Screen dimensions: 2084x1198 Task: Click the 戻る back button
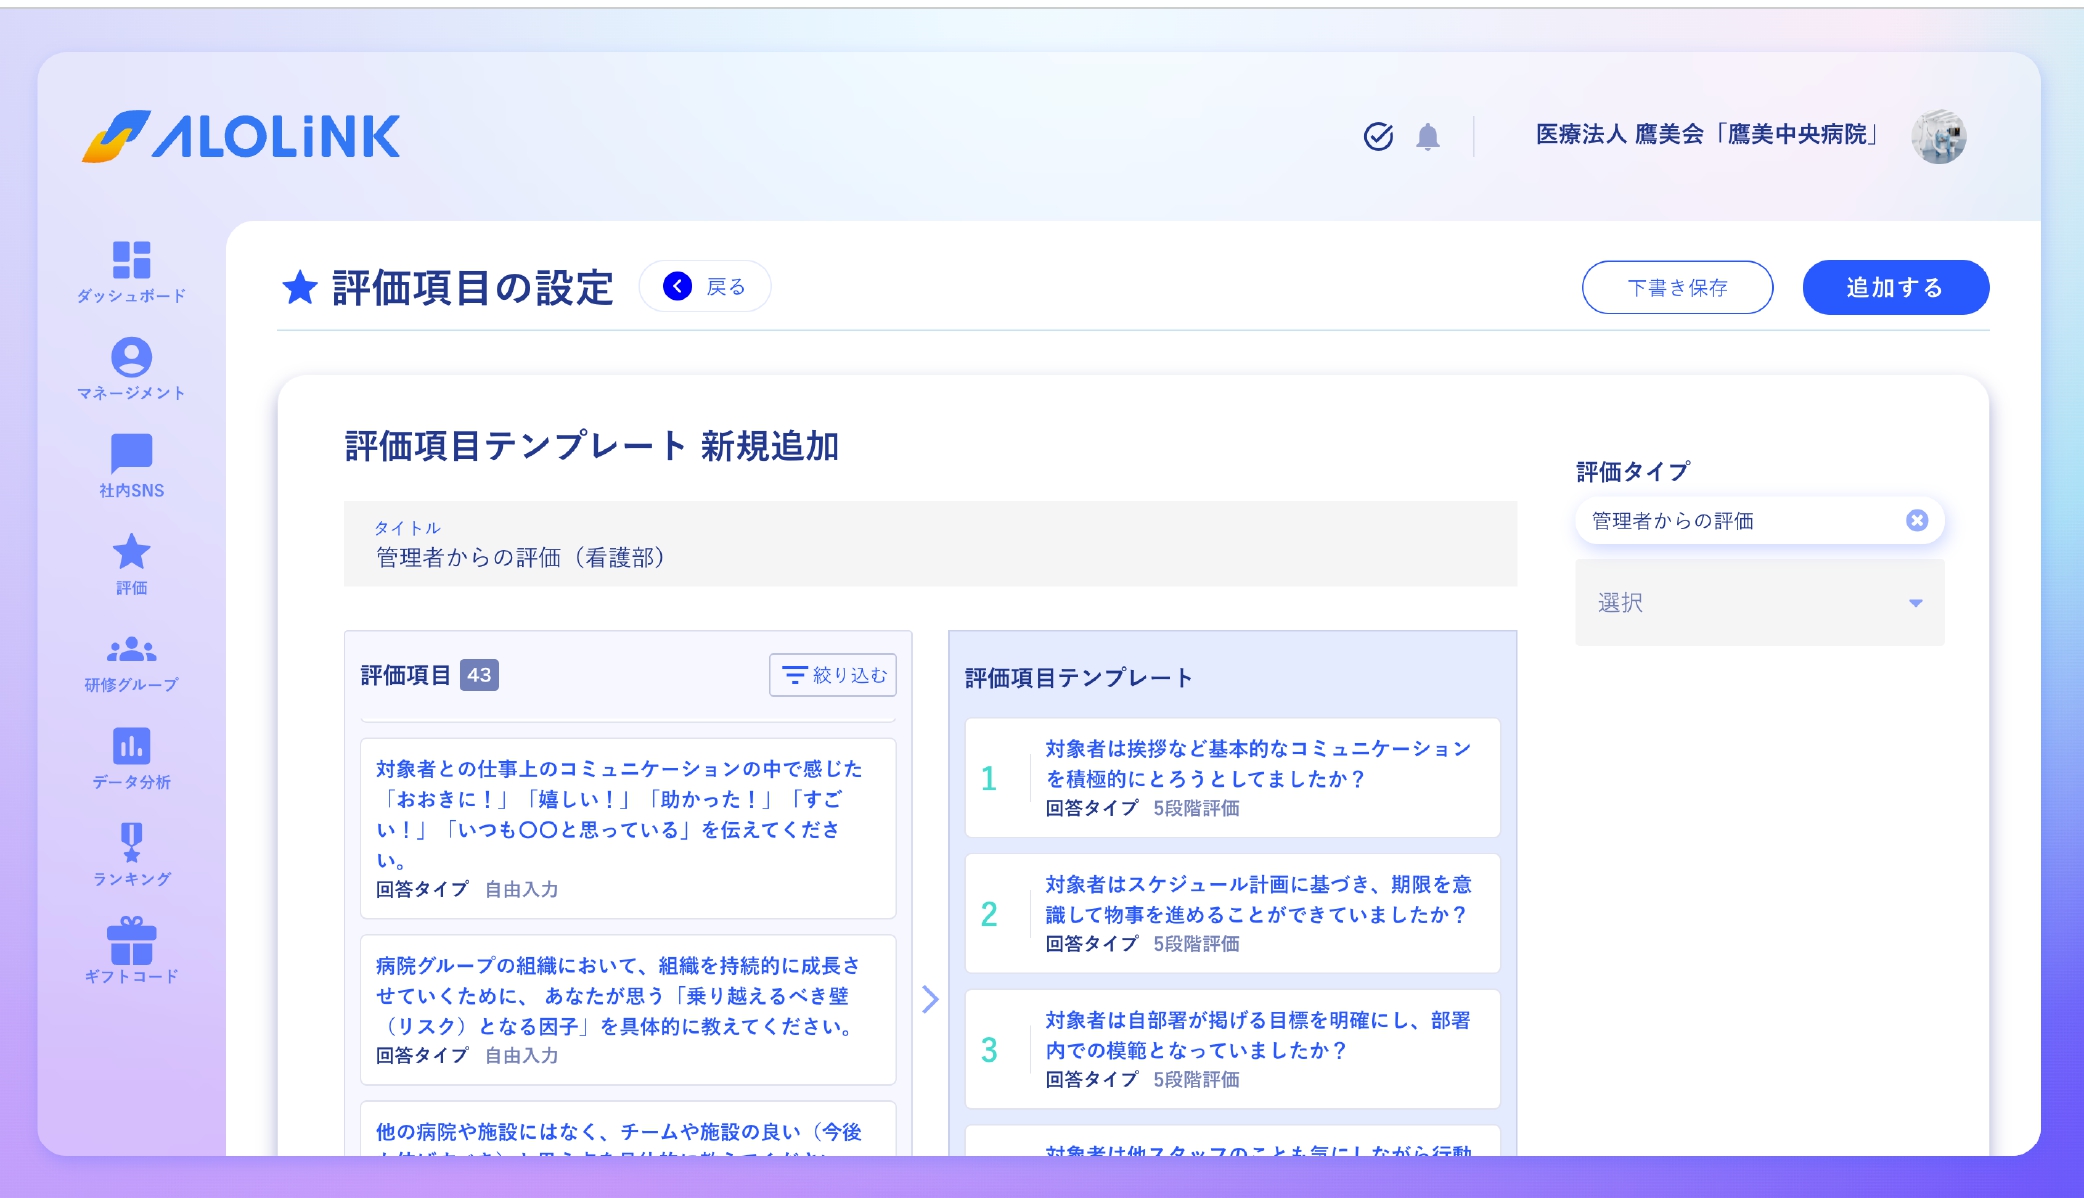coord(707,286)
